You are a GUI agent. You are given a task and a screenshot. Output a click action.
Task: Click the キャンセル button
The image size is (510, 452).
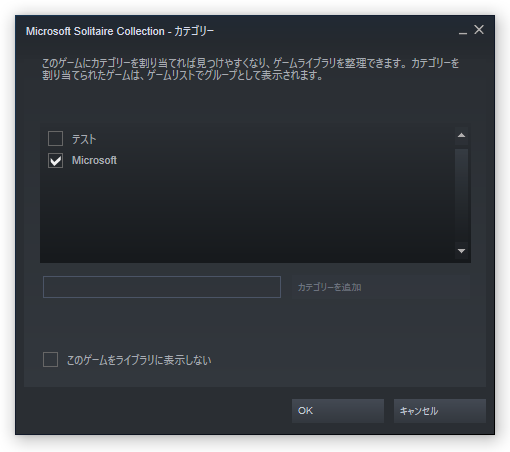click(x=440, y=411)
